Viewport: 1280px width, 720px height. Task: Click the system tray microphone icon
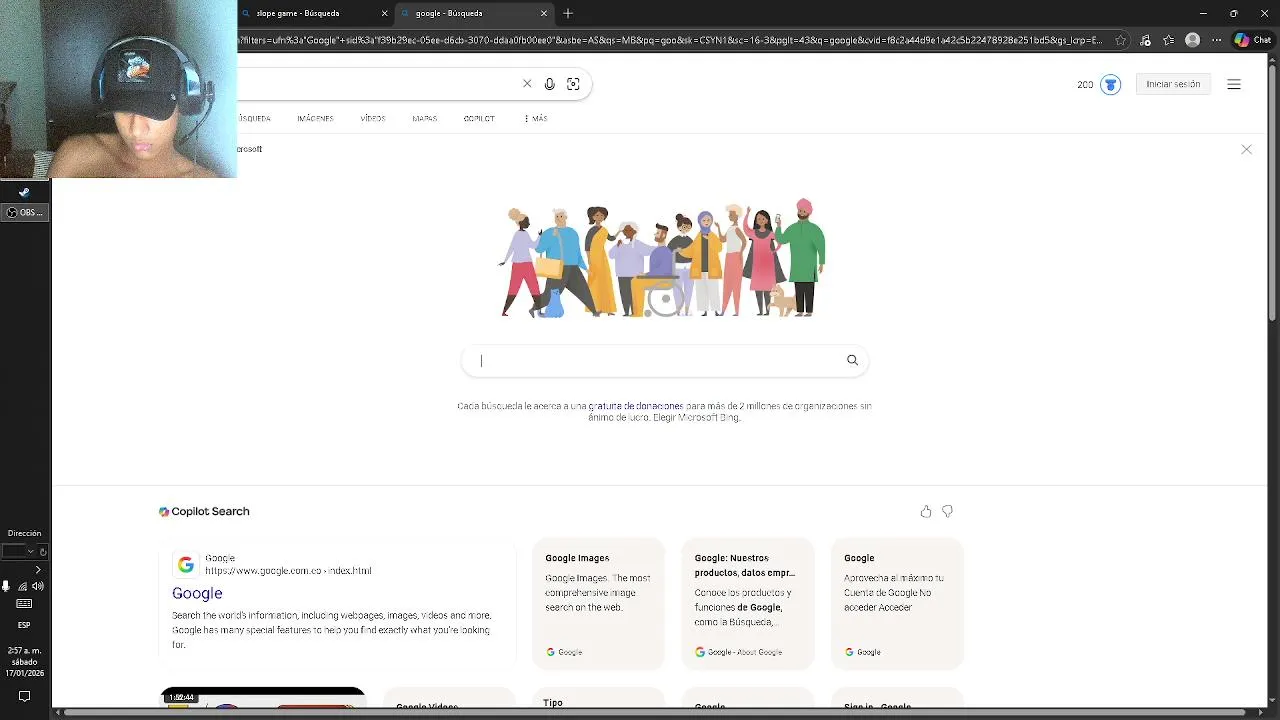6,587
